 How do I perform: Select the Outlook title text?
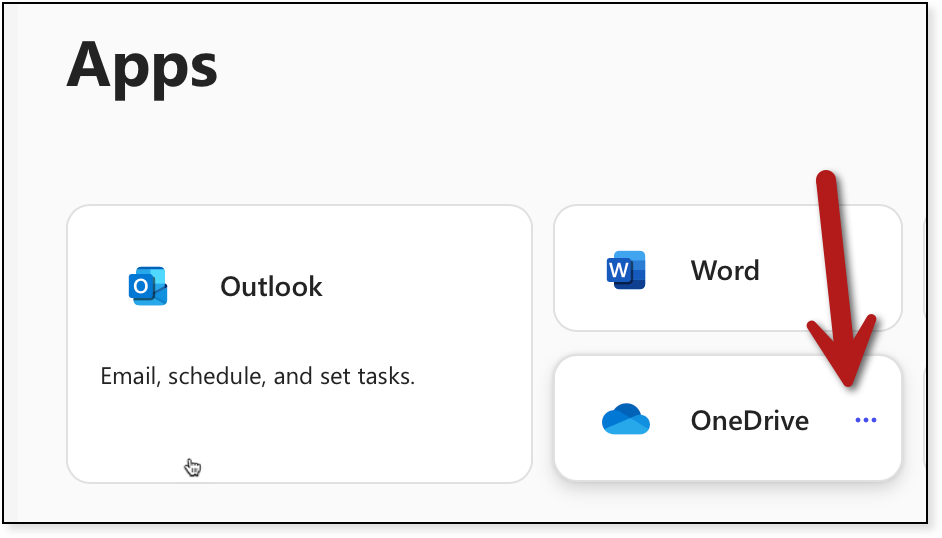point(271,287)
